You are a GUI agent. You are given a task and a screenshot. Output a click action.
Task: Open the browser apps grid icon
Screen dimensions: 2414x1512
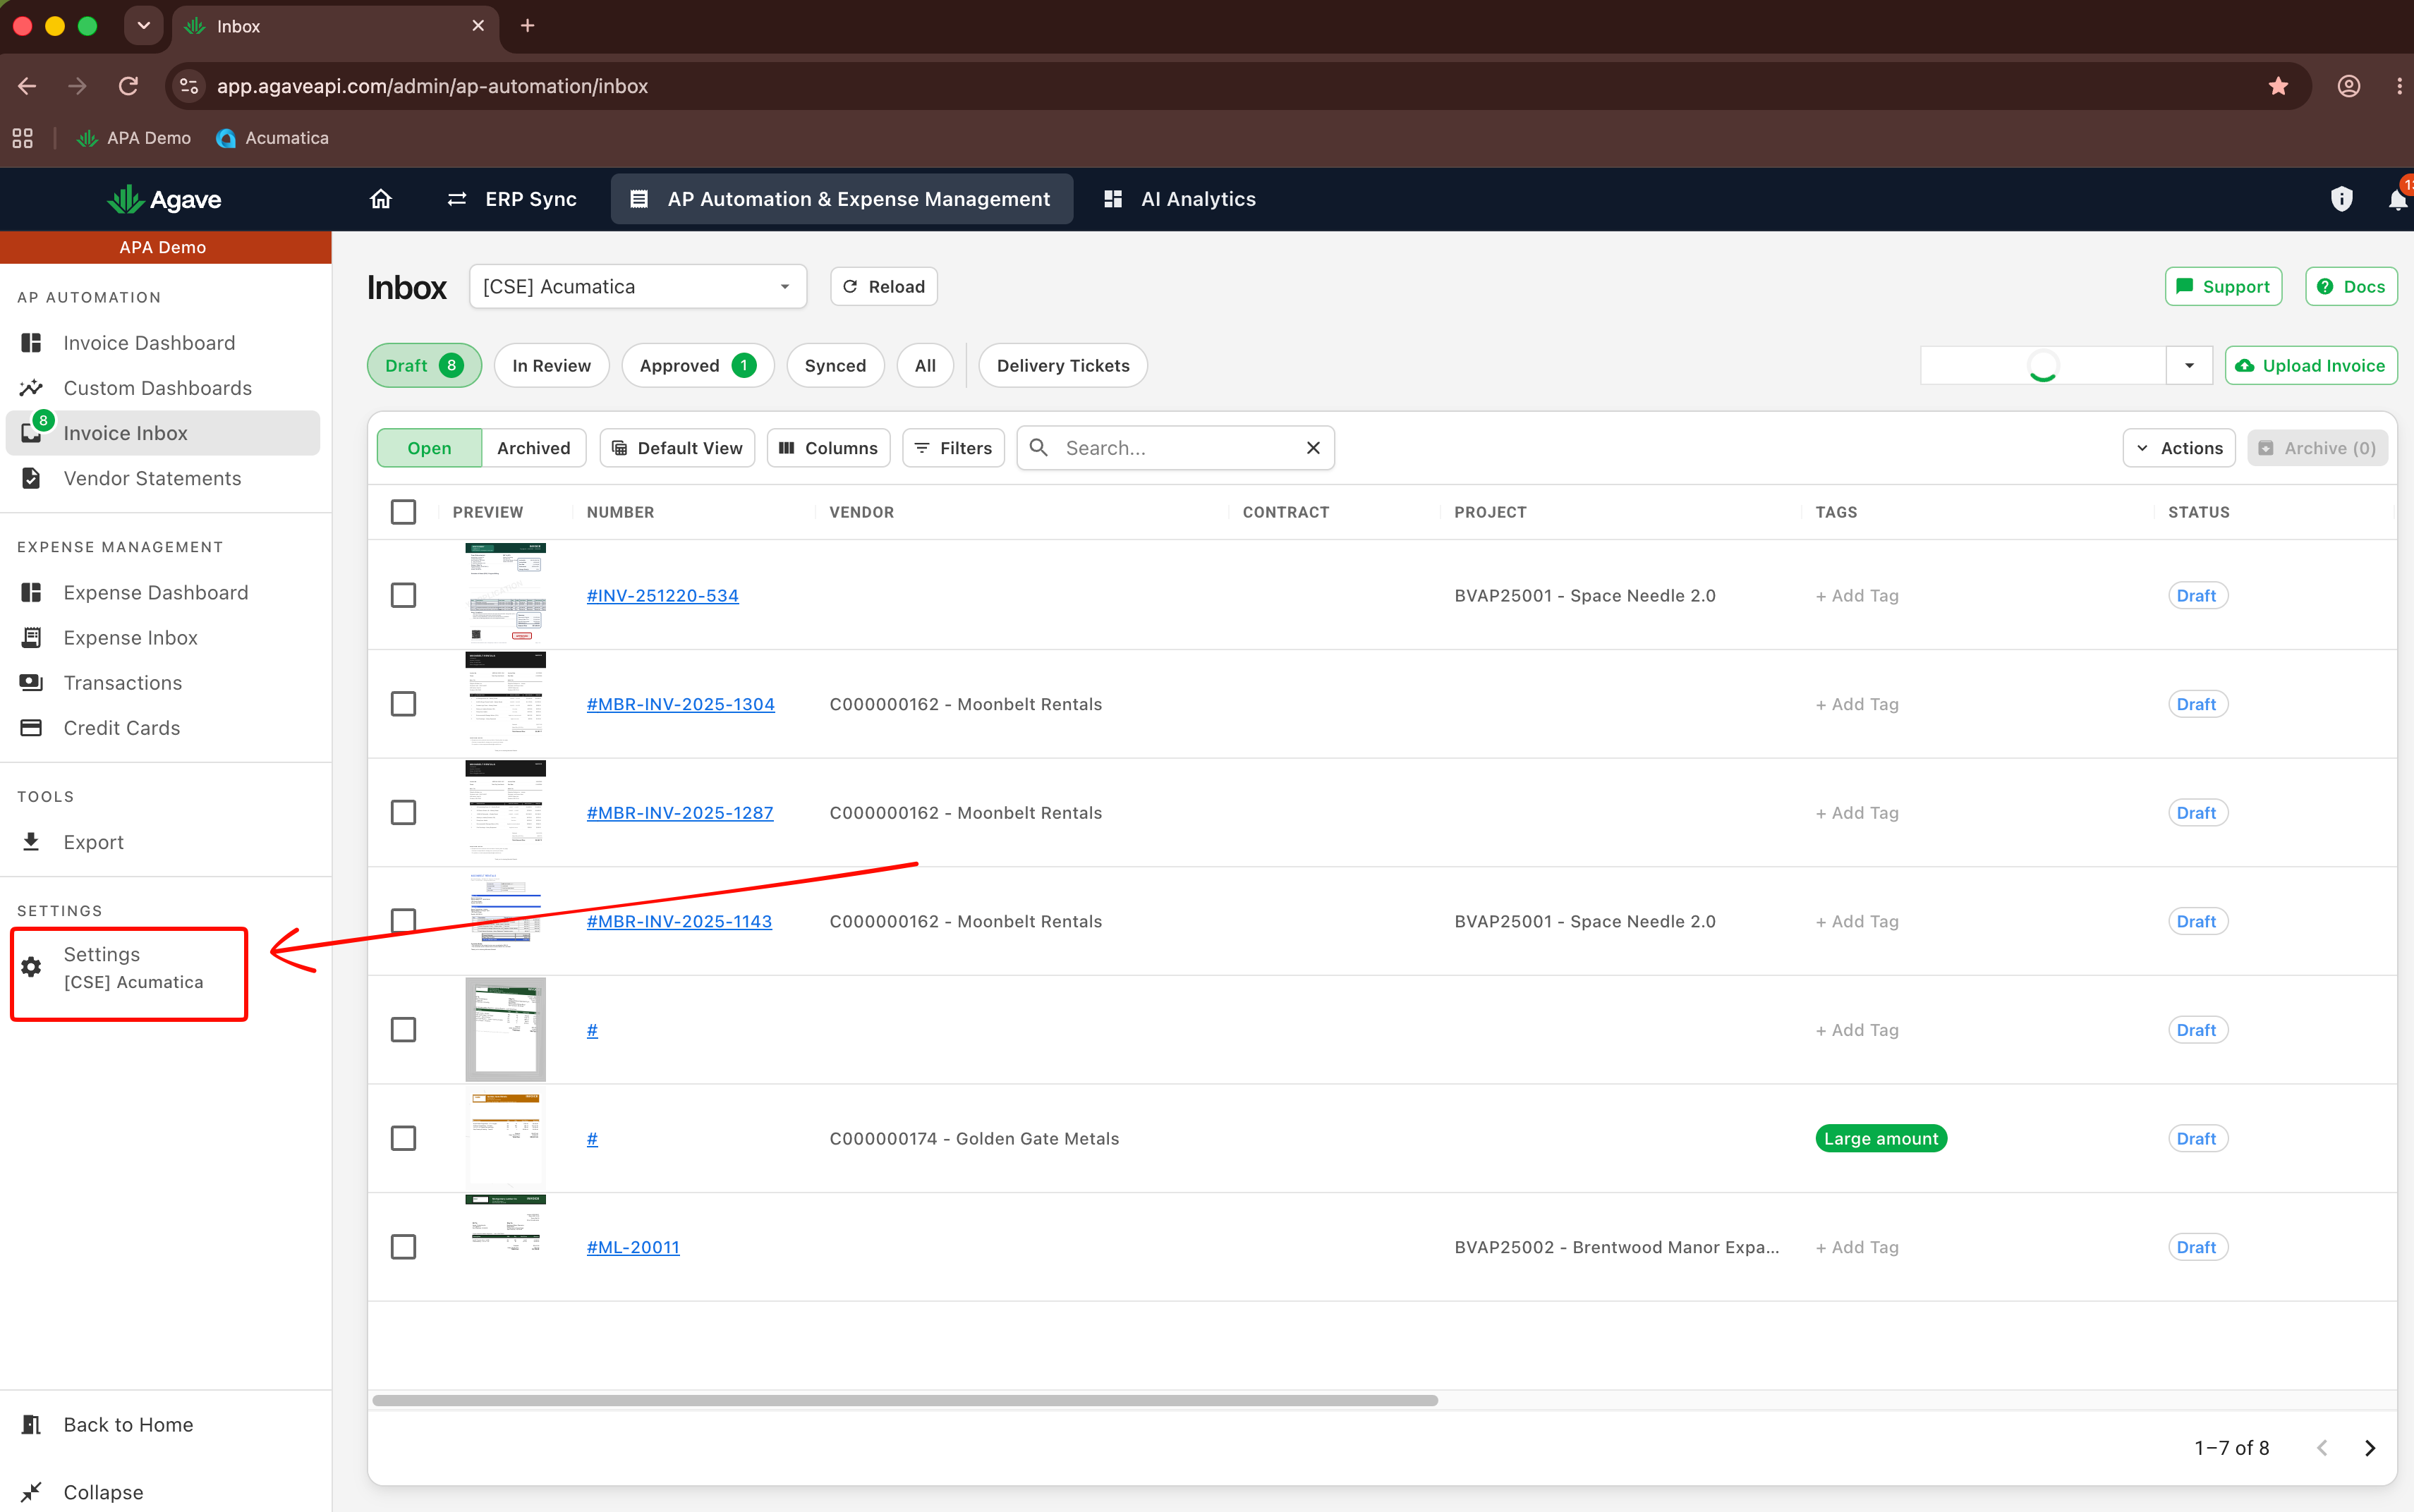pyautogui.click(x=22, y=138)
